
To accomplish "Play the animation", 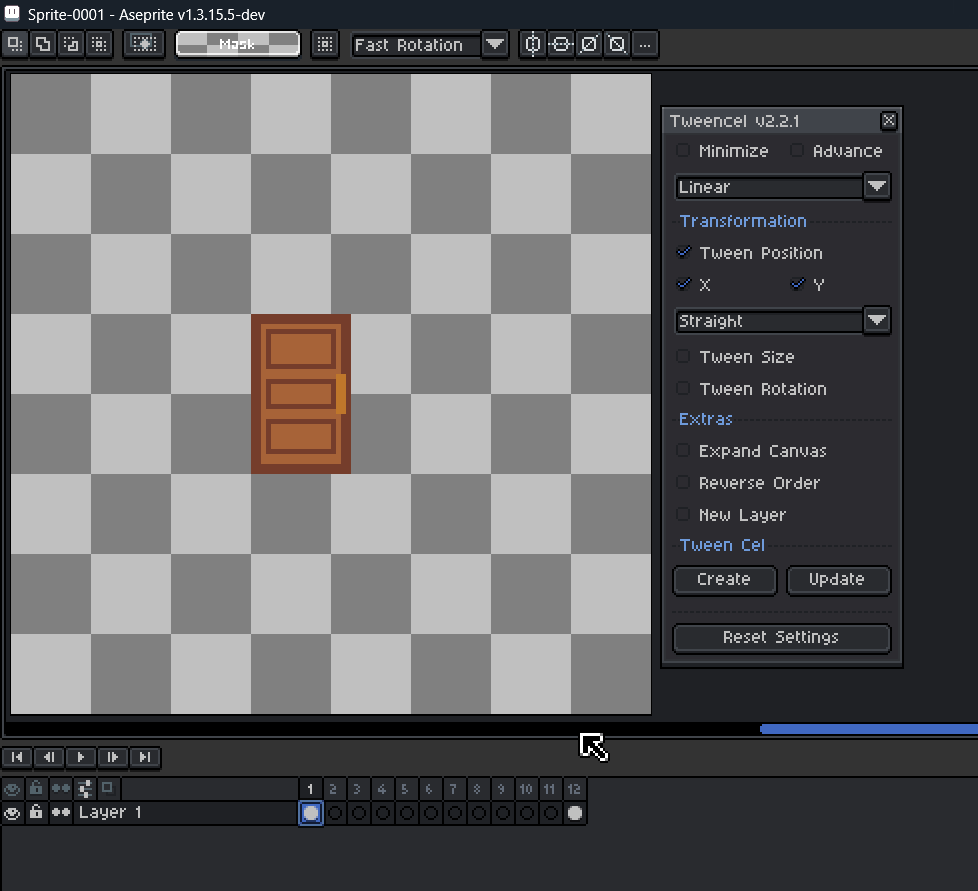I will coord(81,757).
